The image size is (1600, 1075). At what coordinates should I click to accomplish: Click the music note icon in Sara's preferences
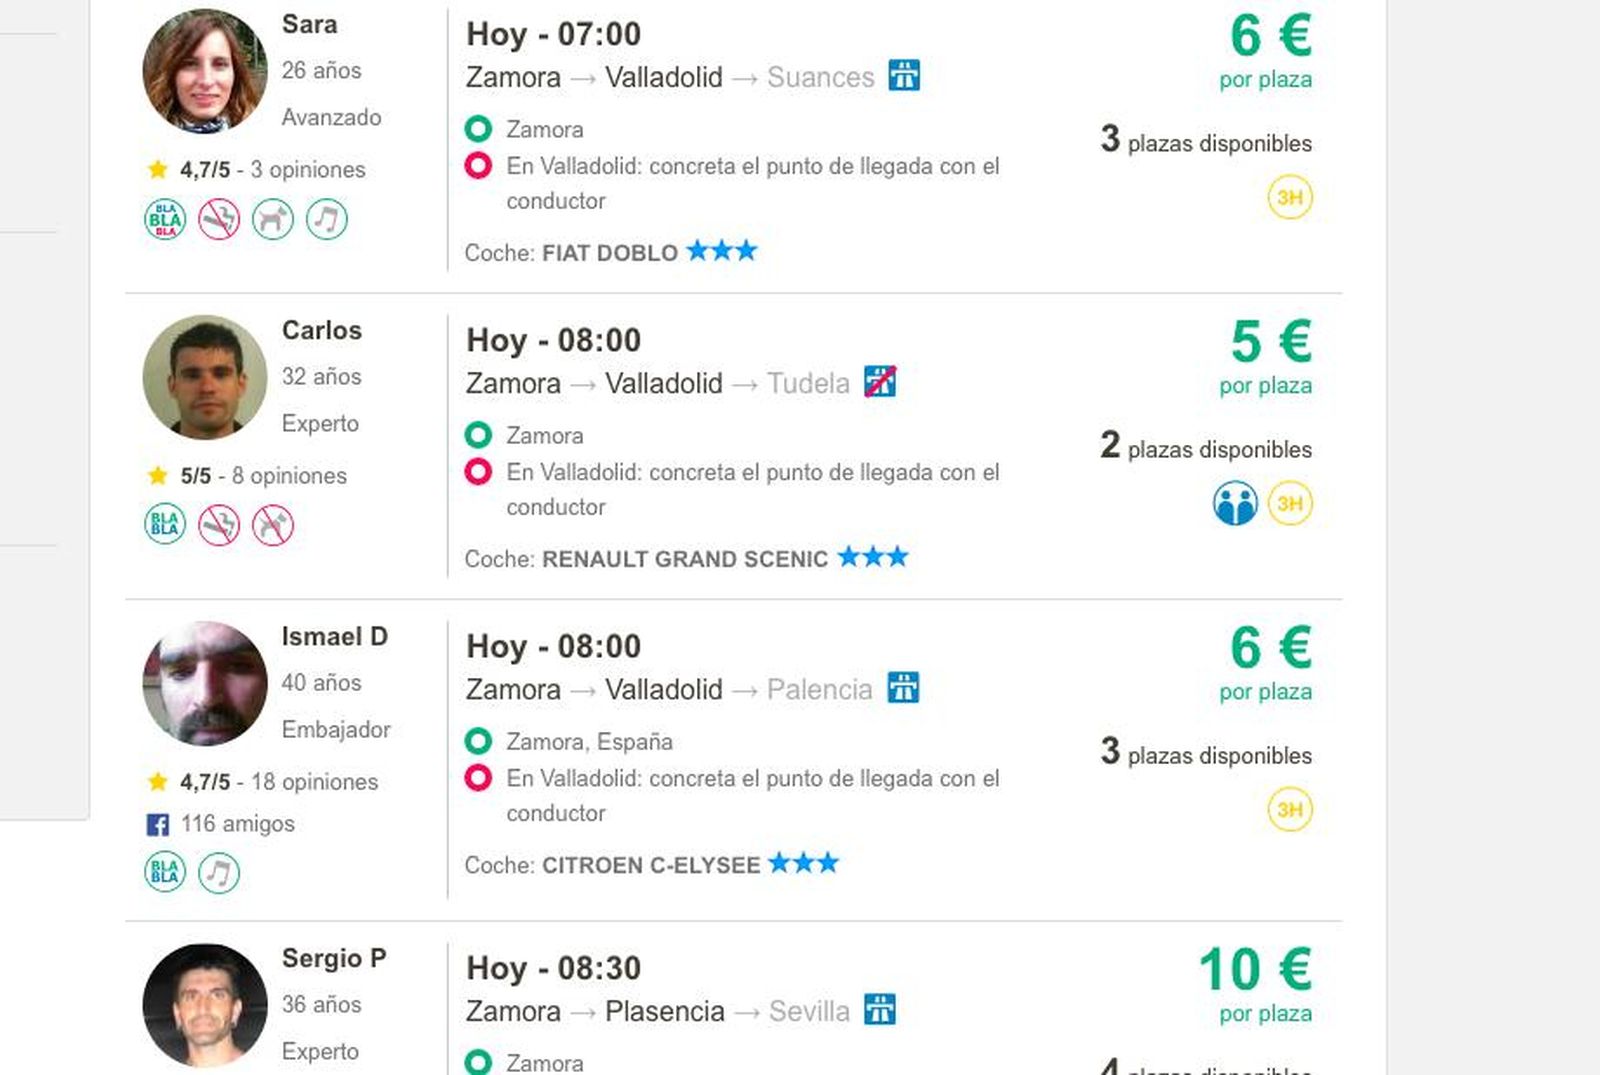(327, 219)
